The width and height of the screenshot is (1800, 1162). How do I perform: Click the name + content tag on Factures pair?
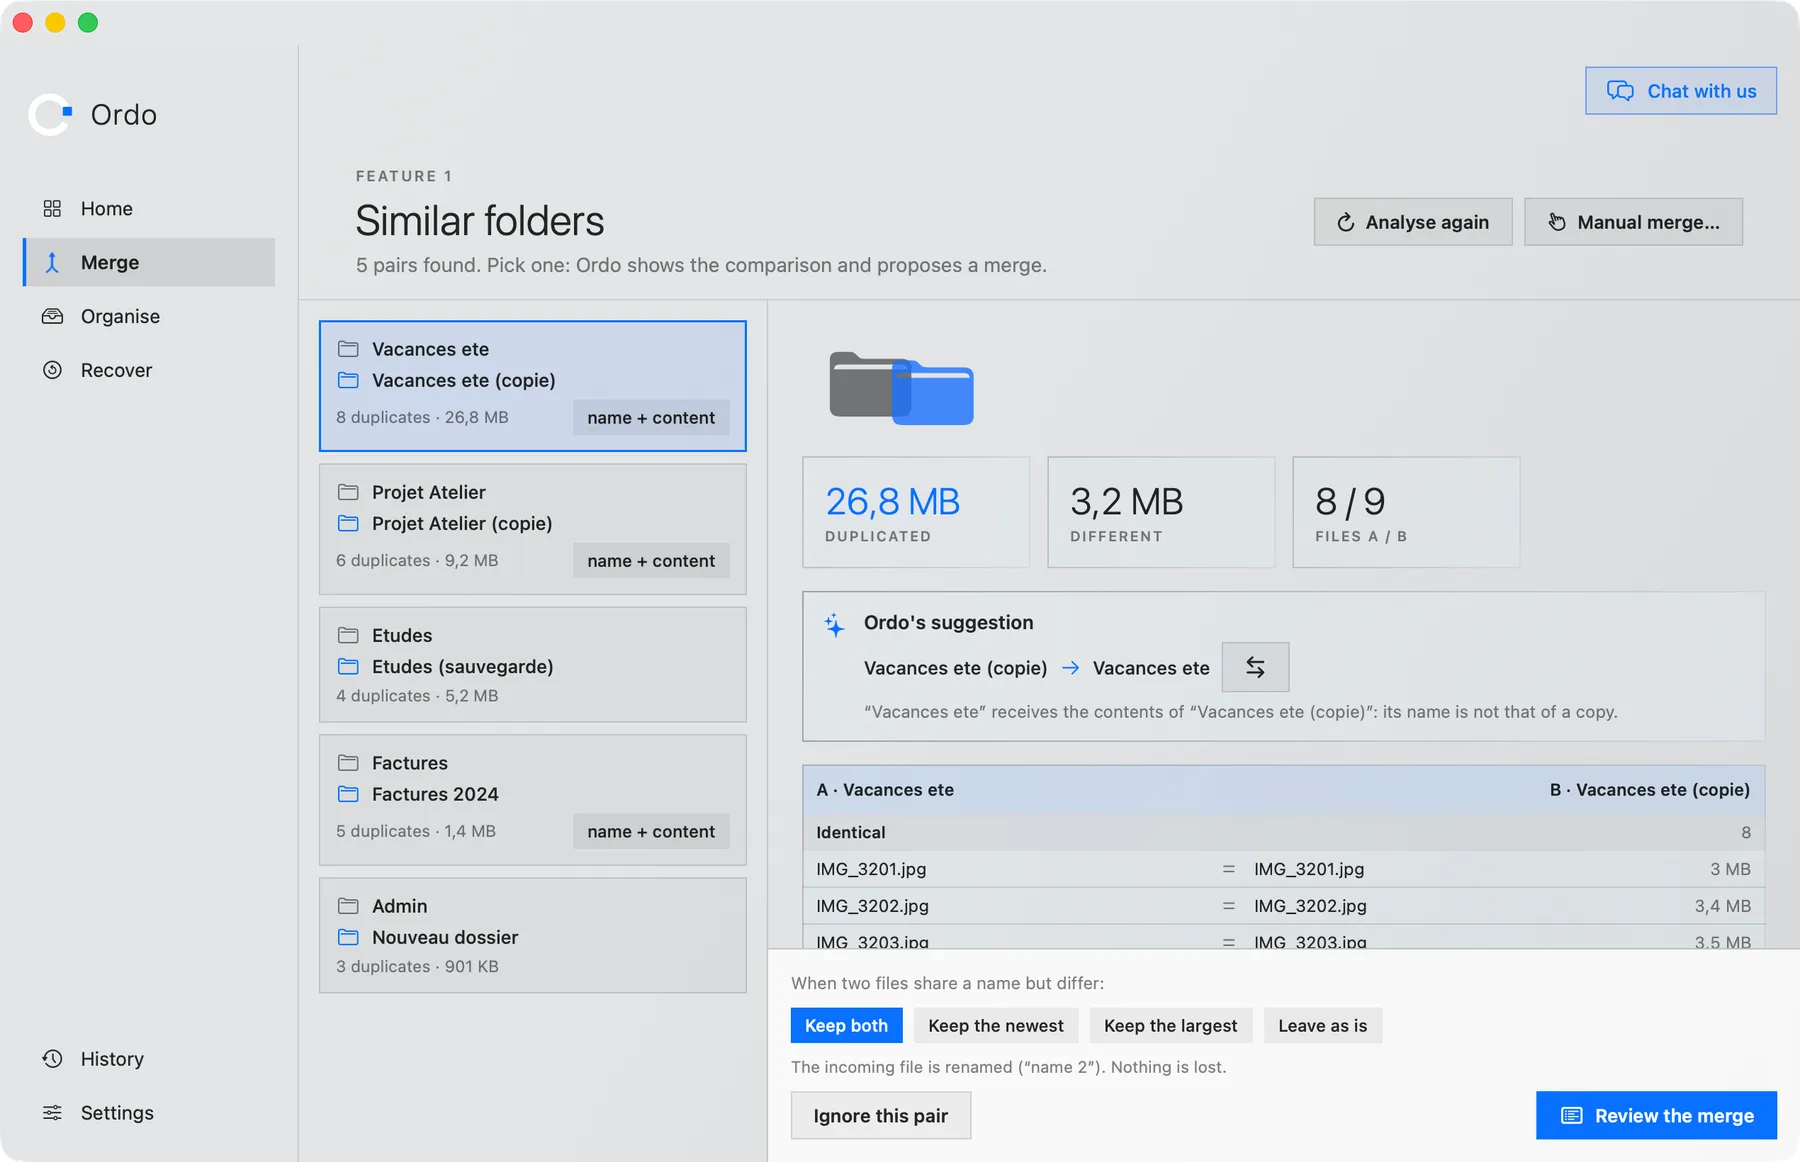click(x=651, y=831)
